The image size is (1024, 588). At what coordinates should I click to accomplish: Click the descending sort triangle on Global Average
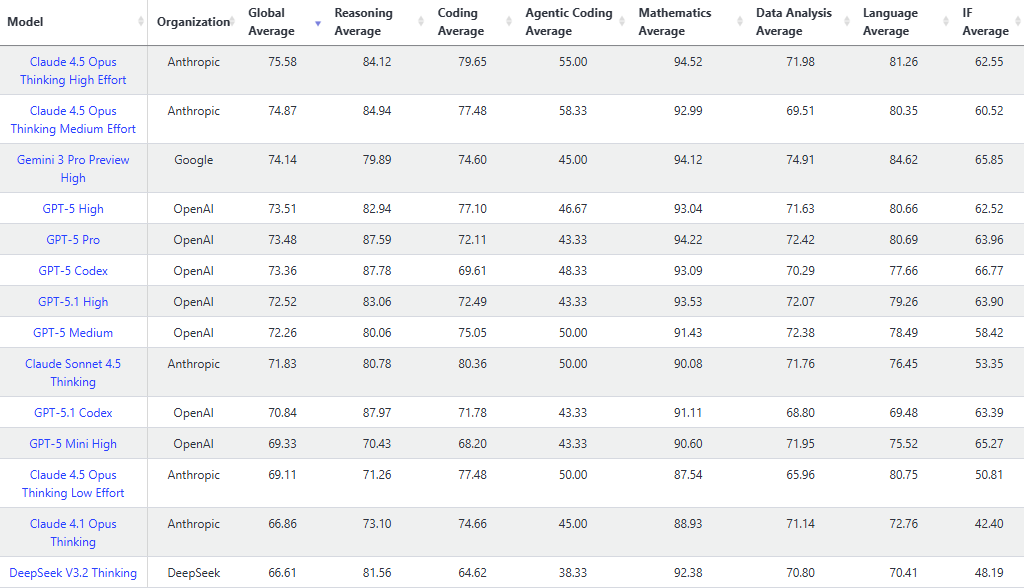tap(318, 22)
